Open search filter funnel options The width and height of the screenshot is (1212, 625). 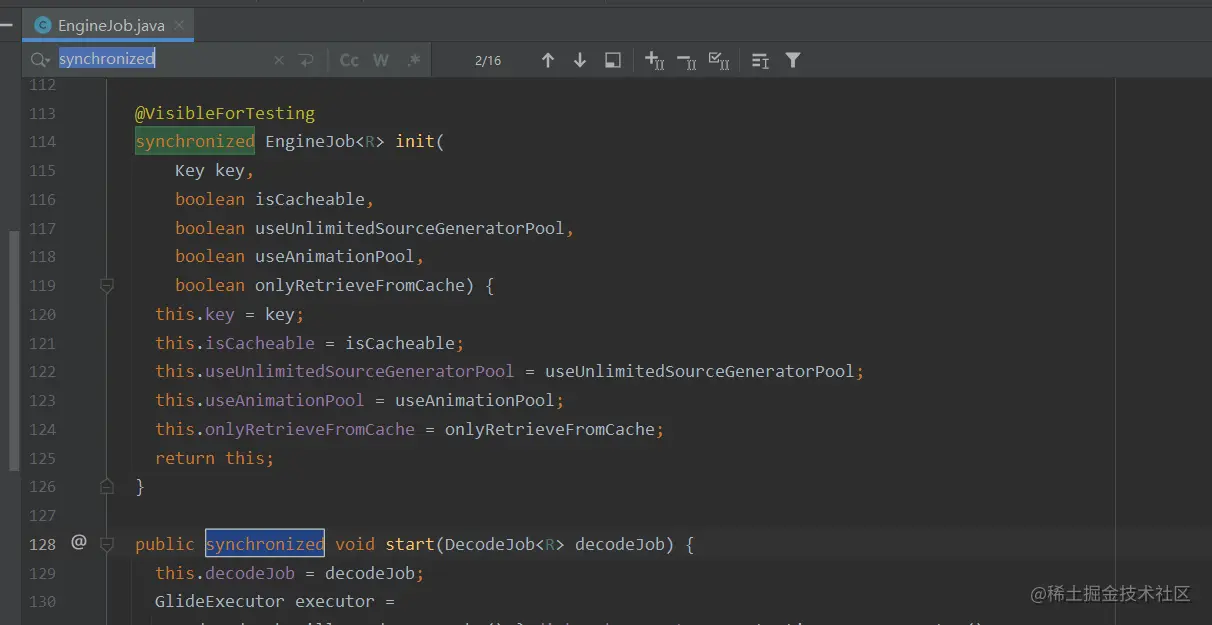click(x=793, y=60)
